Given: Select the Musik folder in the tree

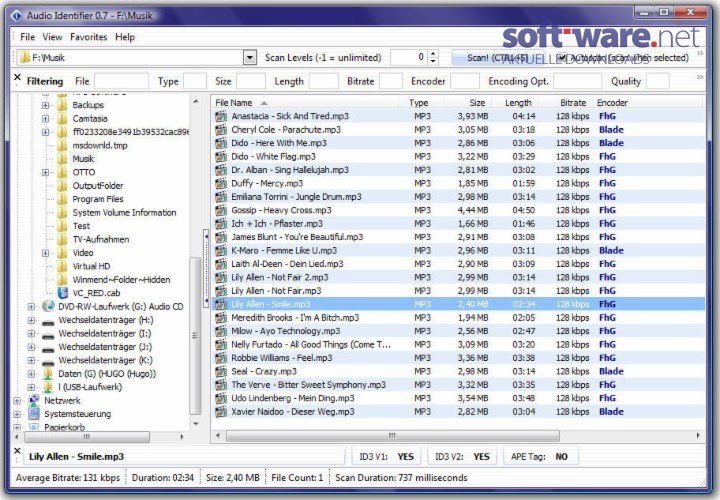Looking at the screenshot, I should (83, 159).
